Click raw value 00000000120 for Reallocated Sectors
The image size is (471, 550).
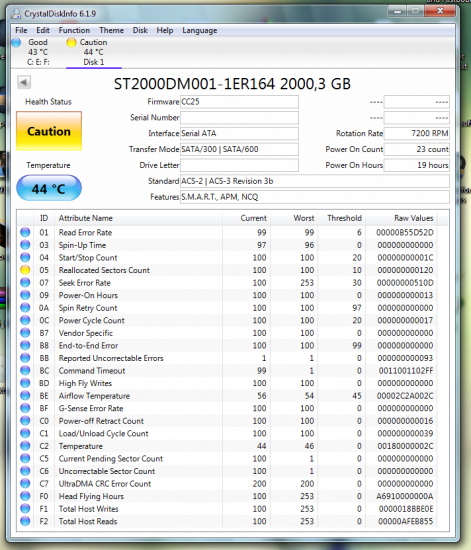pos(405,270)
